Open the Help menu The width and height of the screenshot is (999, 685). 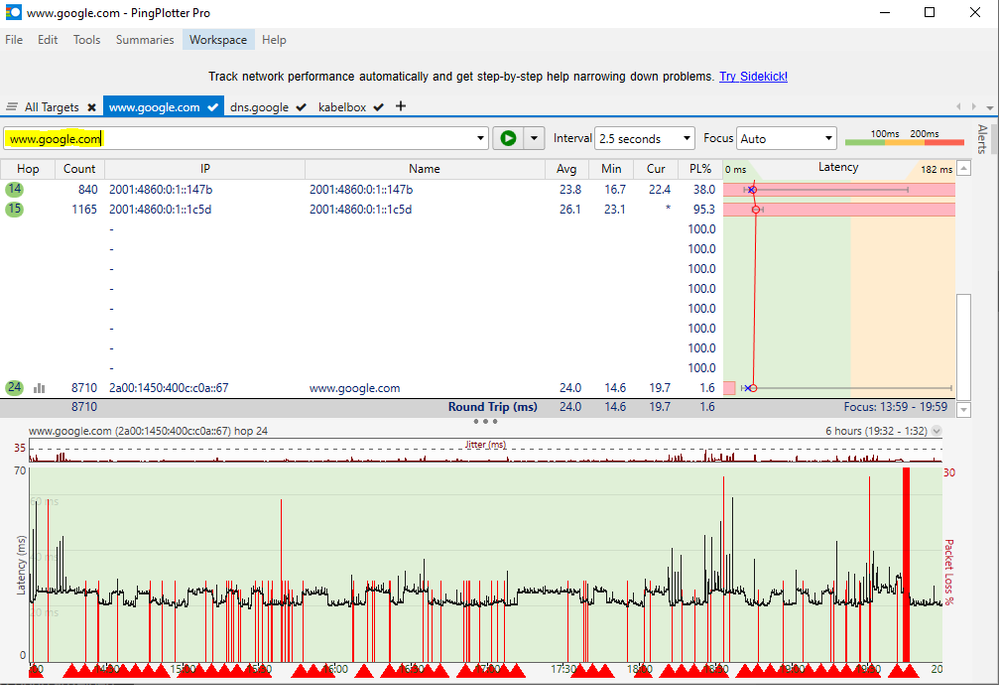click(274, 40)
